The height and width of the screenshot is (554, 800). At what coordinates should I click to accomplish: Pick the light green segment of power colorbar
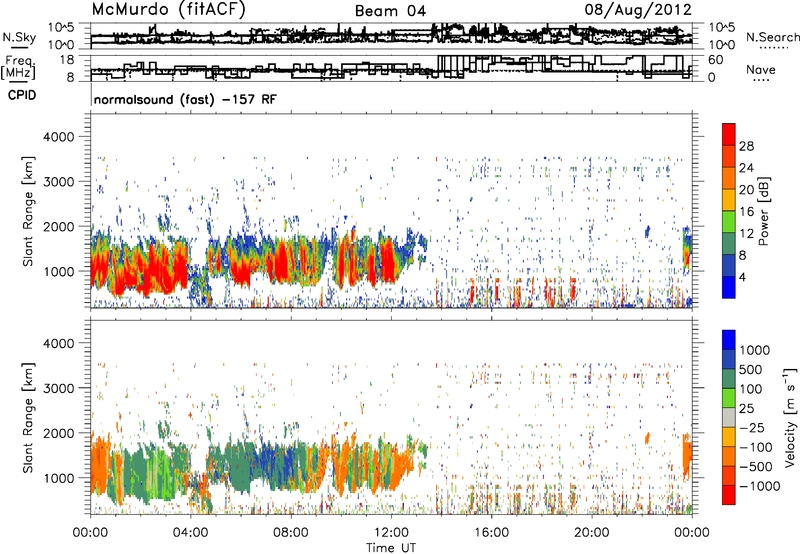pyautogui.click(x=729, y=222)
